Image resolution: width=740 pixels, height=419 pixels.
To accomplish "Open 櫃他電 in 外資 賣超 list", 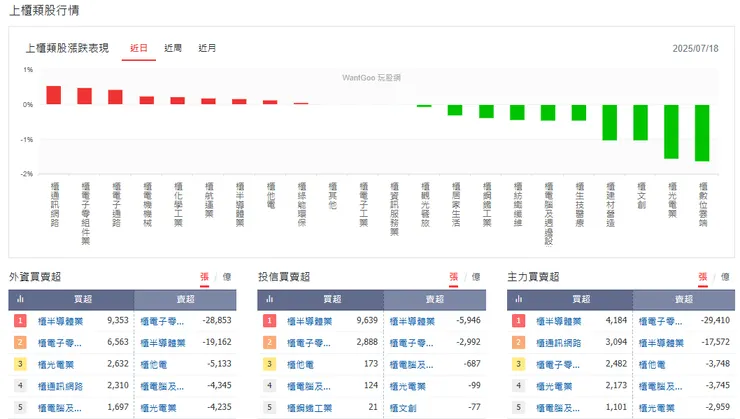I will pos(154,365).
